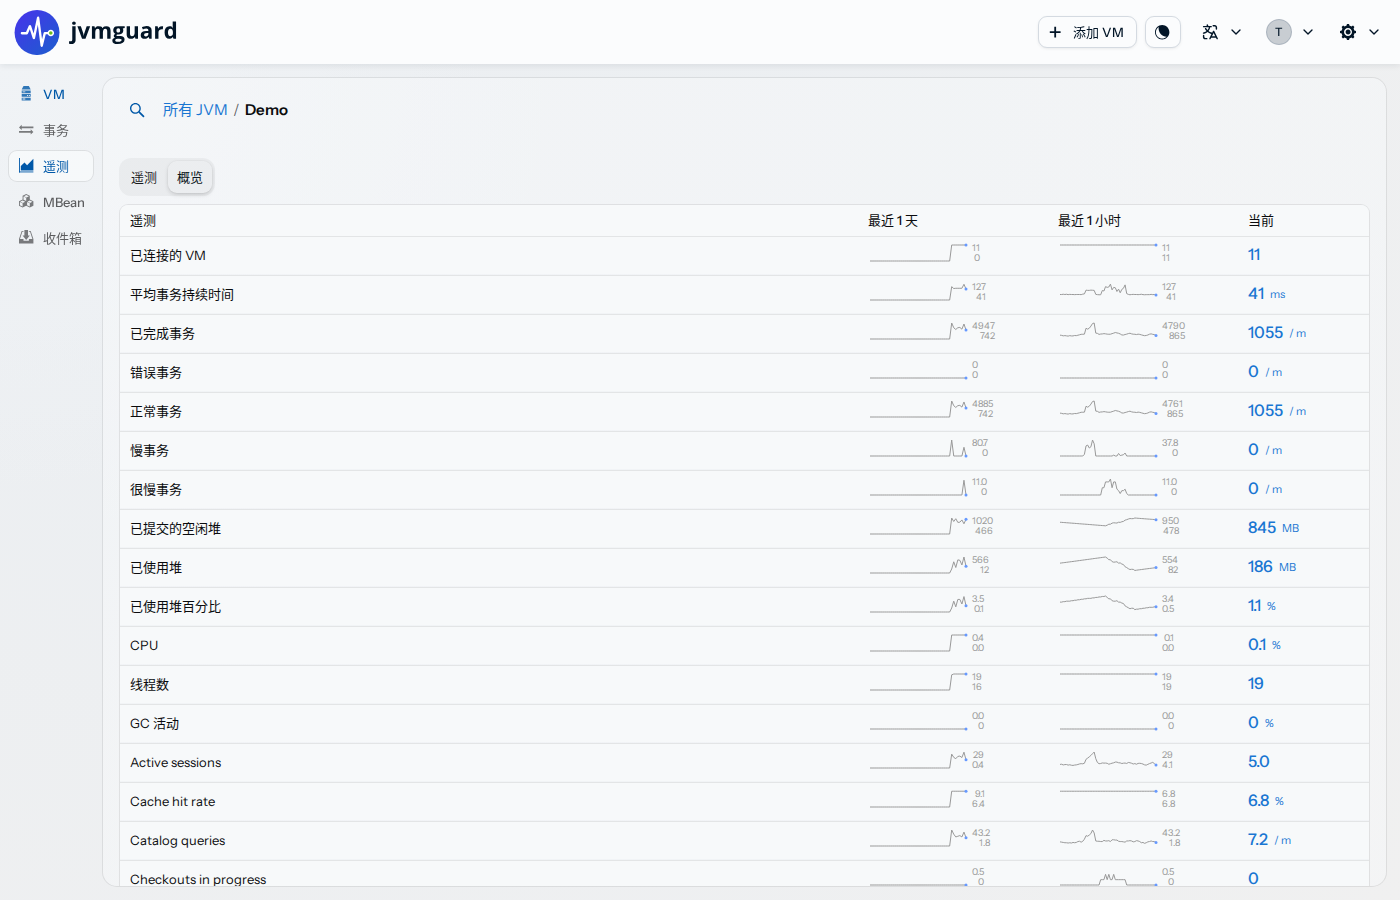Open the 已提交的空闲堆 row
The width and height of the screenshot is (1400, 900).
745,529
